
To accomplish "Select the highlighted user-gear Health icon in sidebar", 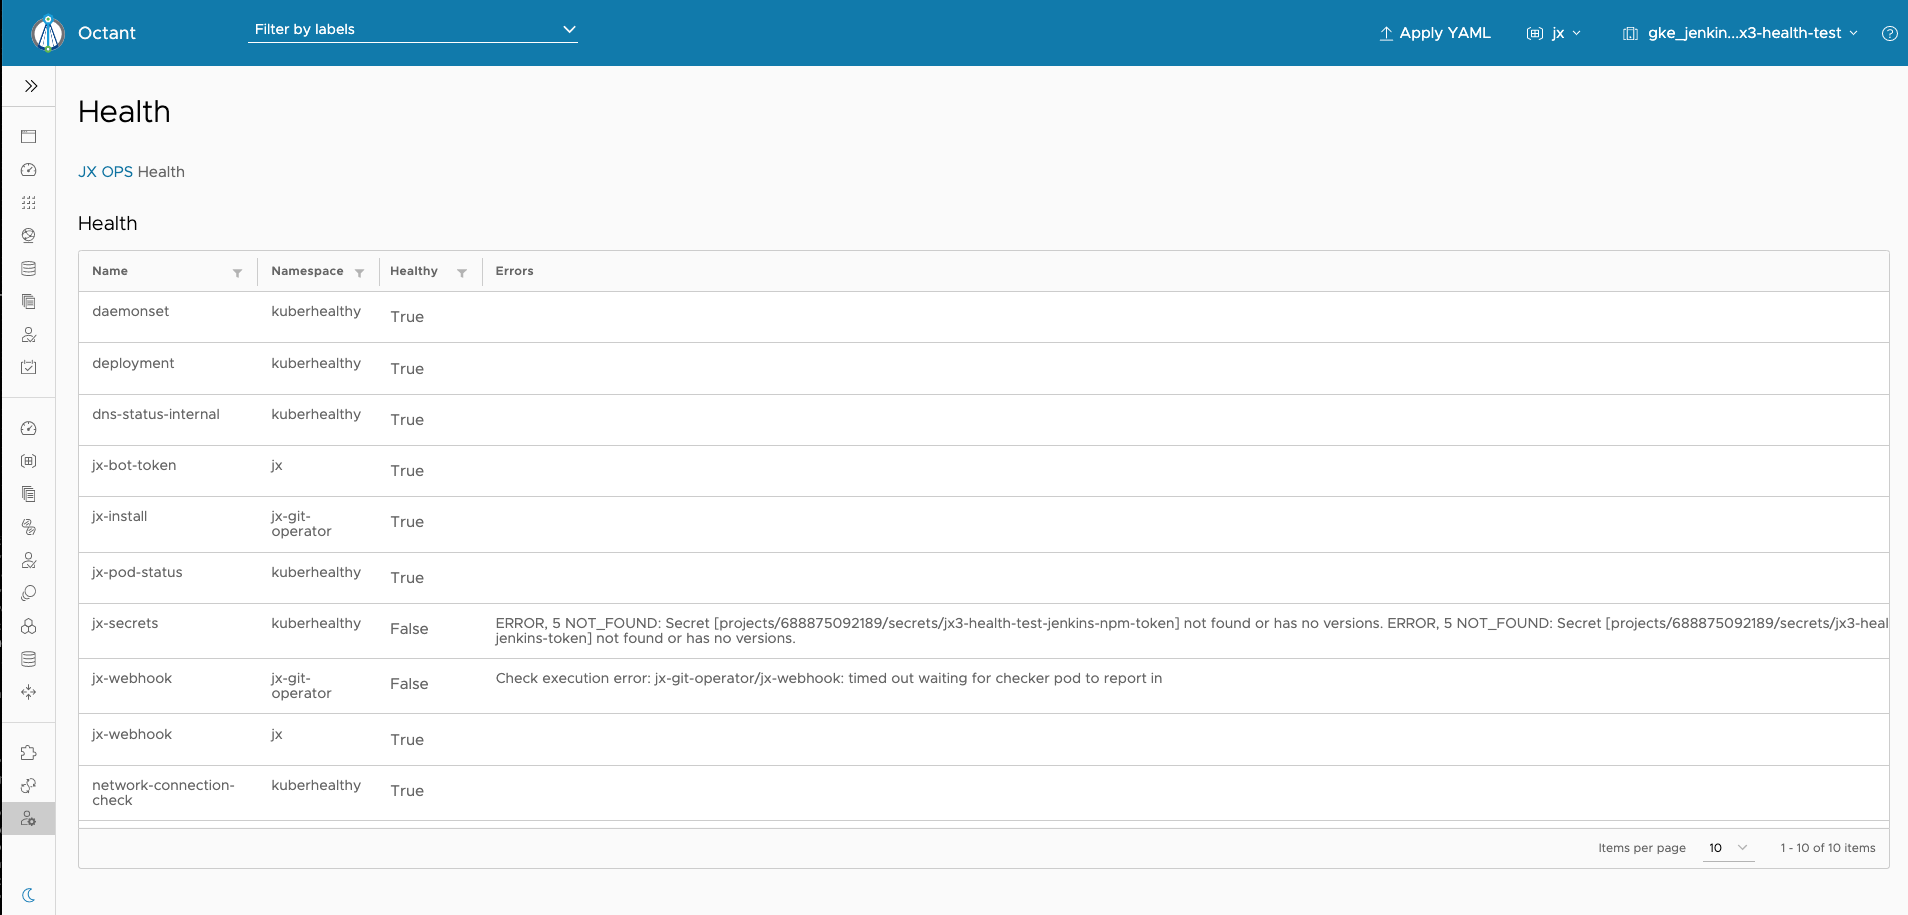I will coord(28,818).
